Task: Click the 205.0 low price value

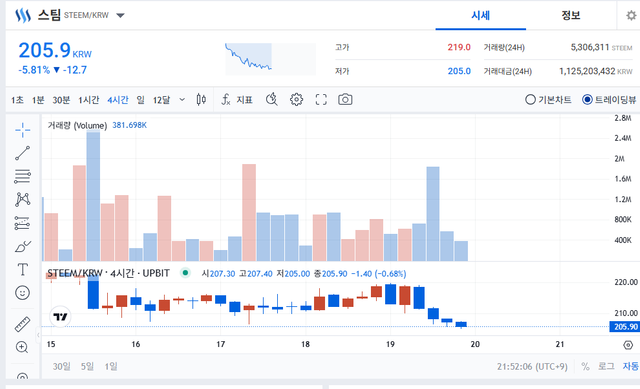Action: [x=459, y=71]
